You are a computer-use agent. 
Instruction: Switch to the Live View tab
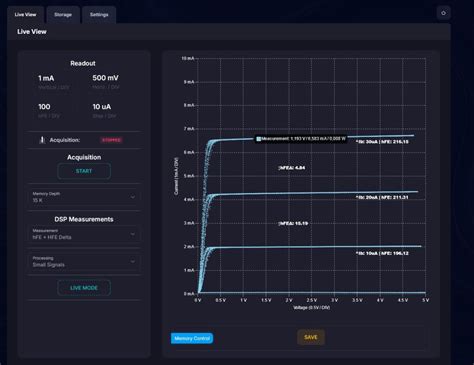(x=25, y=15)
